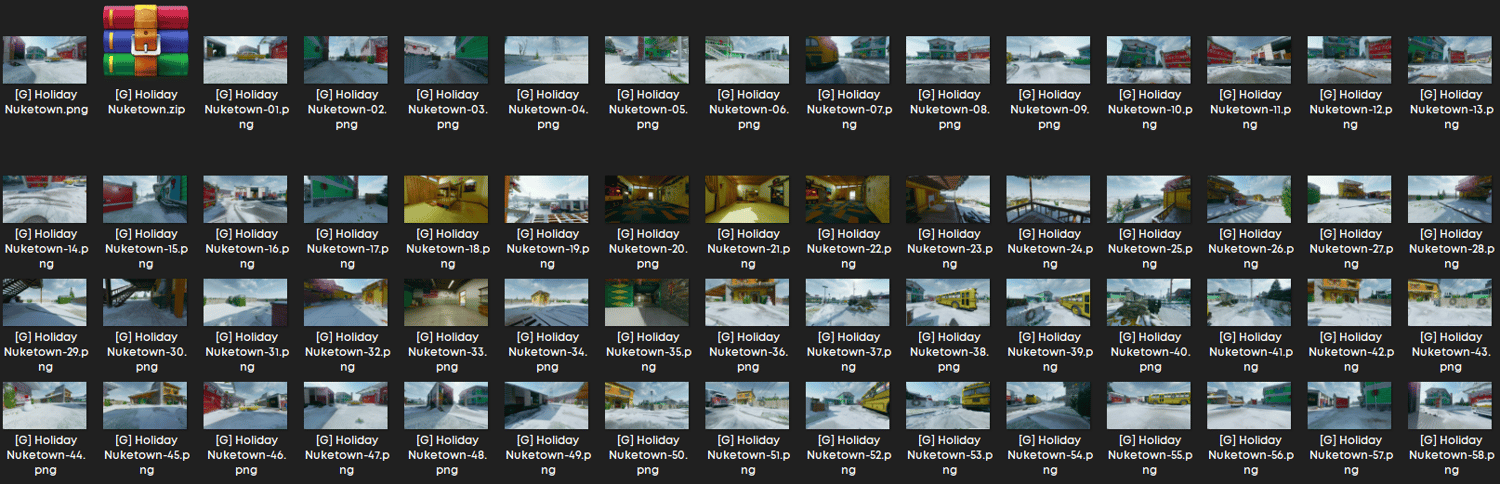The image size is (1500, 484).
Task: Select thumbnail of Holiday Nuketown-38.png
Action: (948, 302)
